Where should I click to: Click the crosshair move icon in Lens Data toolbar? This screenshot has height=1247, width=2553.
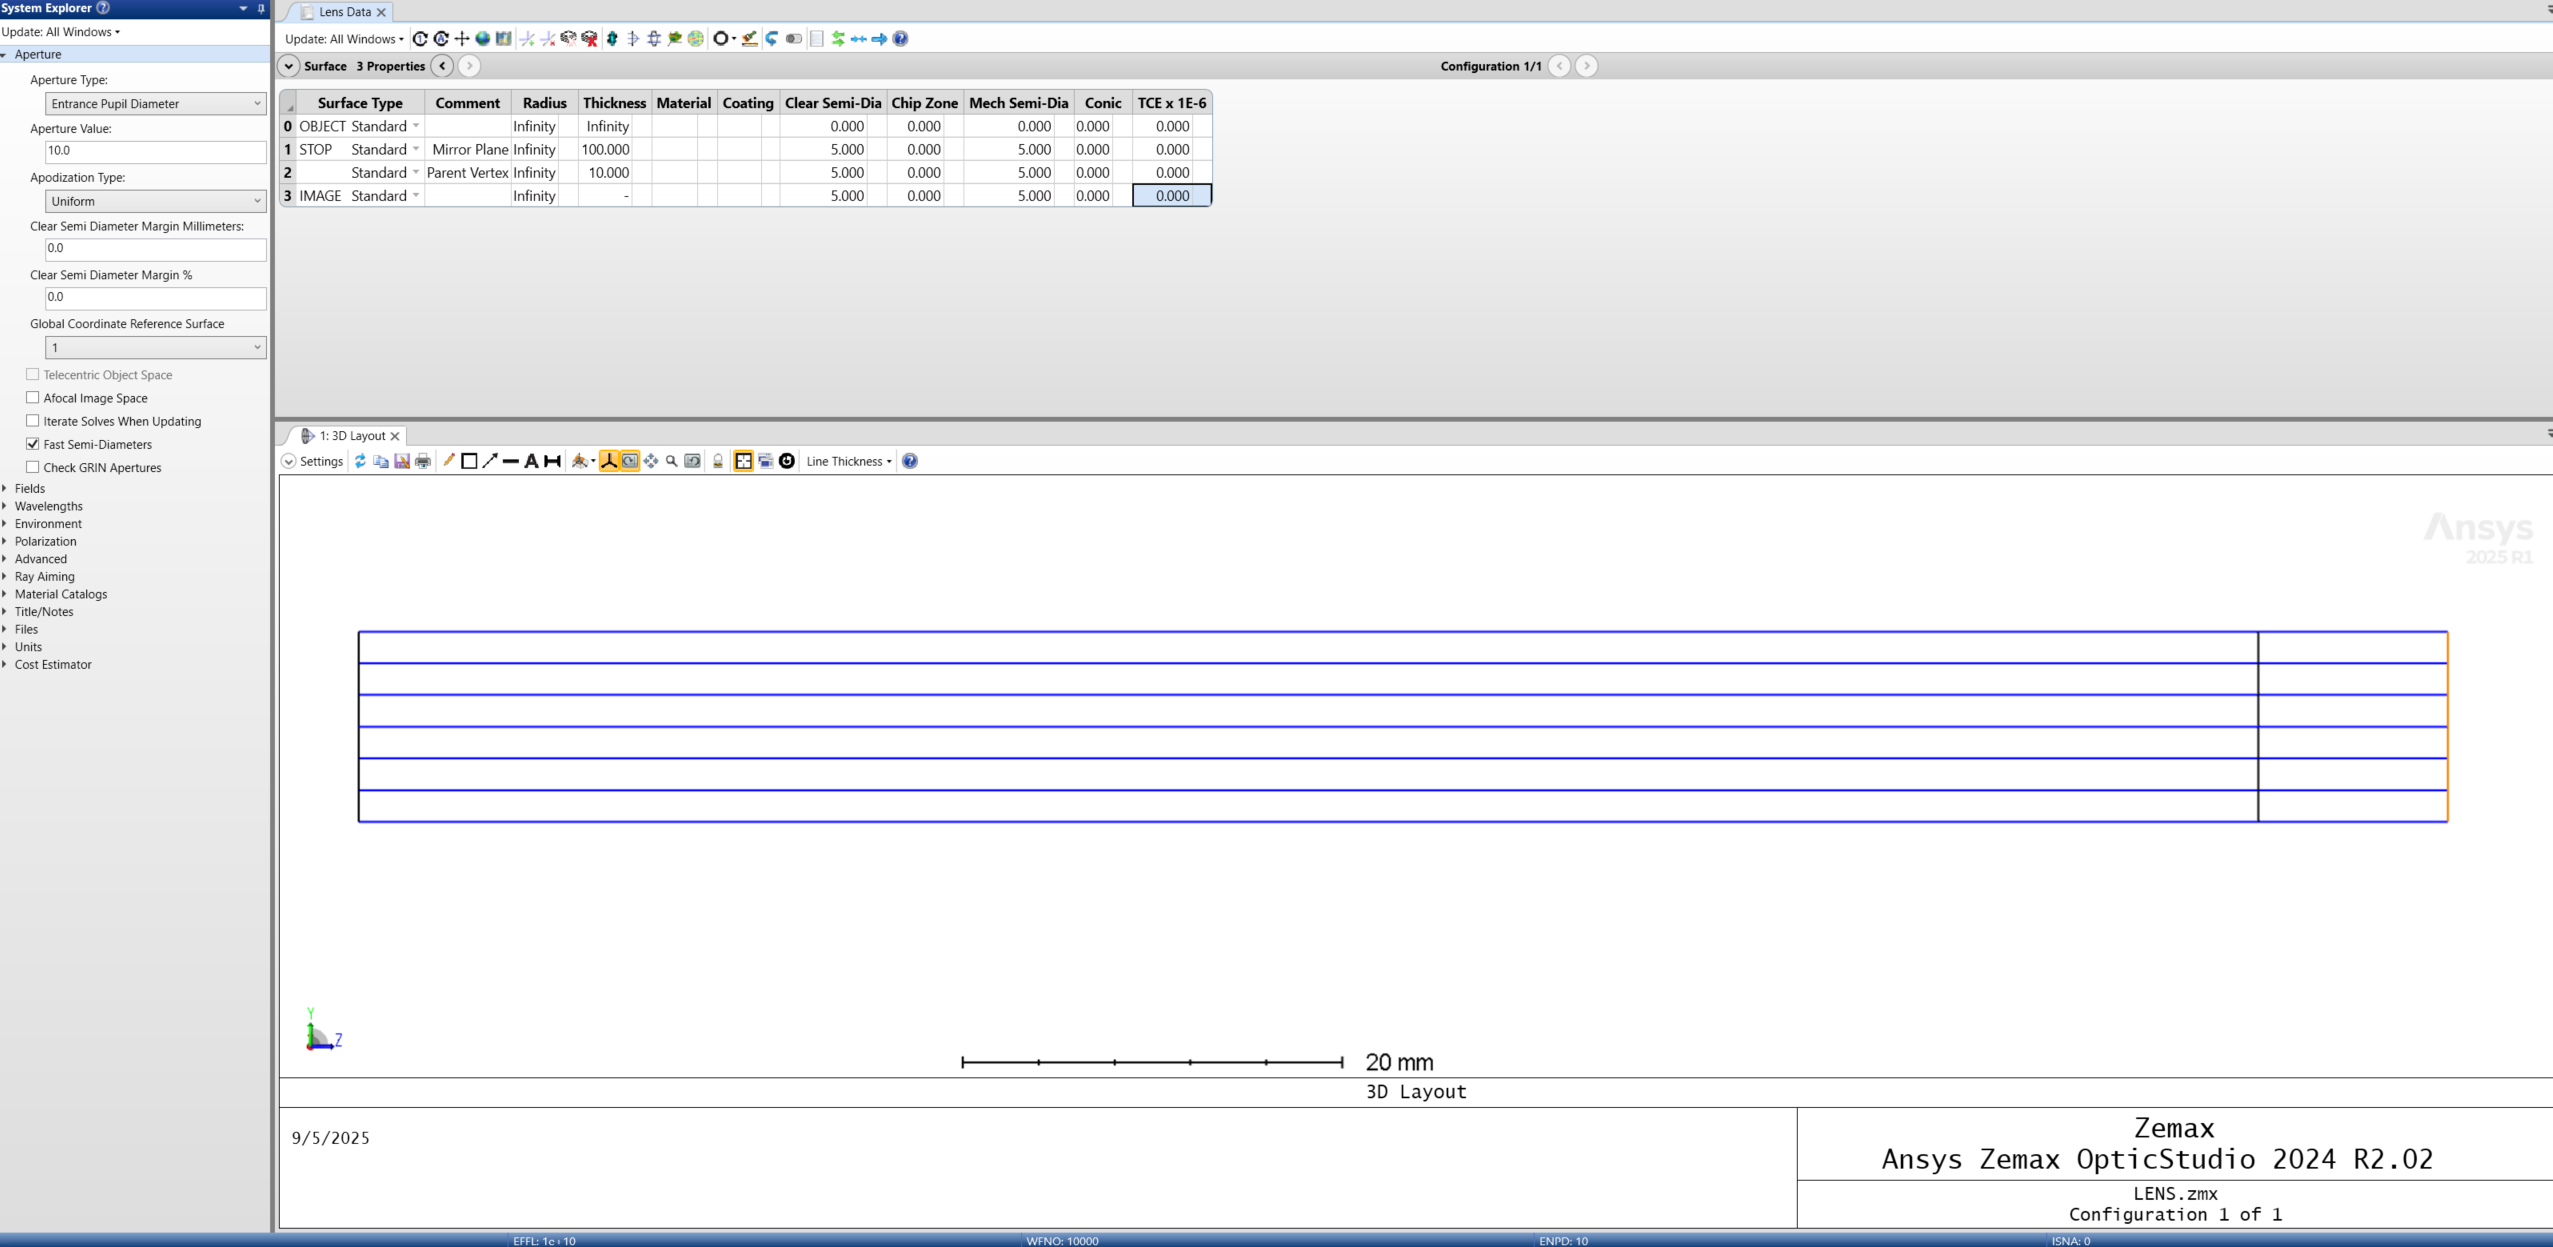(x=462, y=39)
